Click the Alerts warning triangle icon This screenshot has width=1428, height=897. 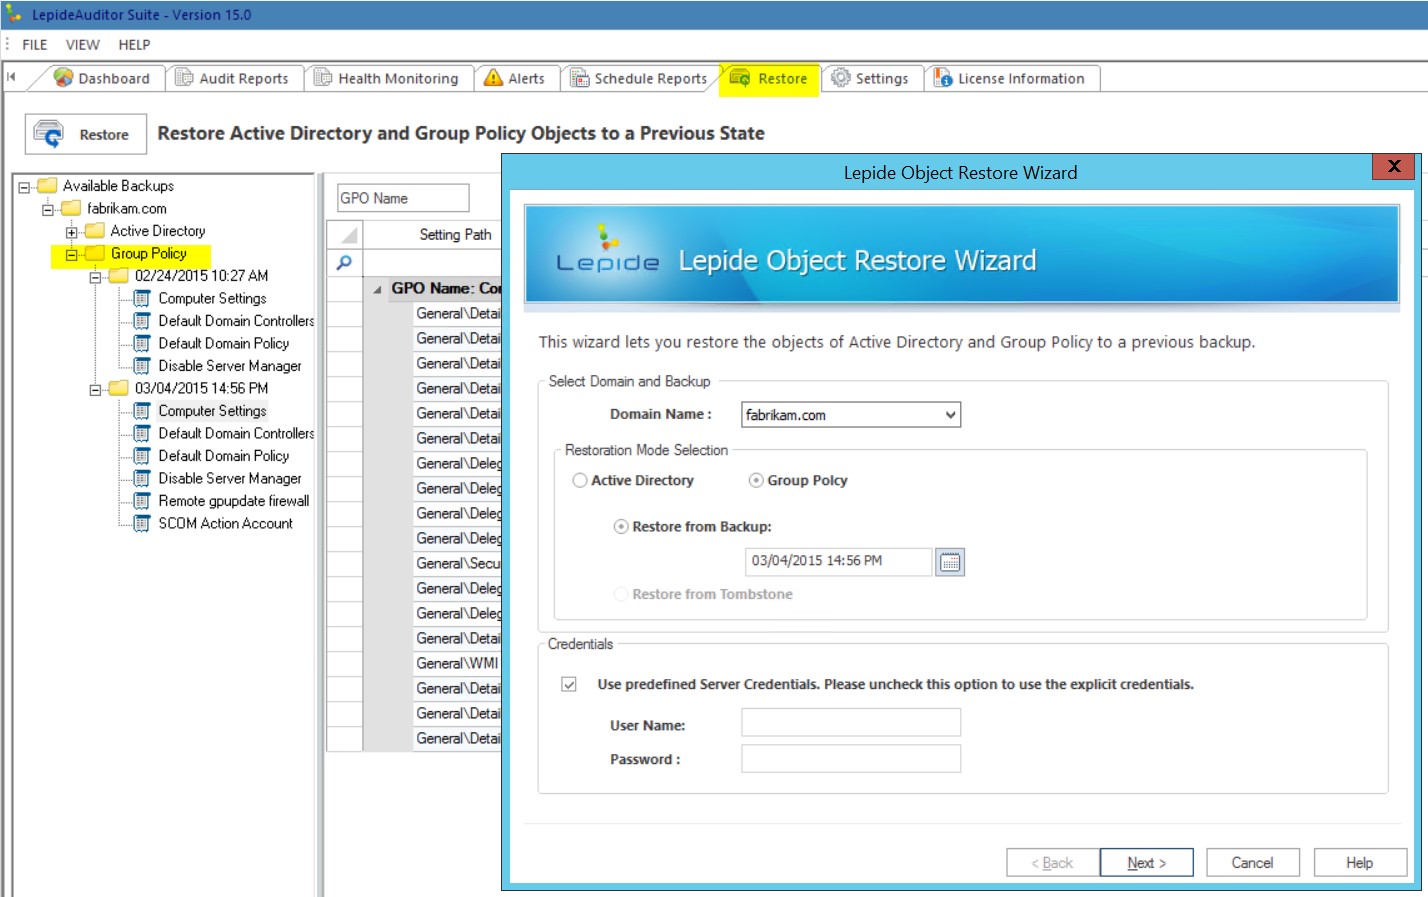click(493, 78)
